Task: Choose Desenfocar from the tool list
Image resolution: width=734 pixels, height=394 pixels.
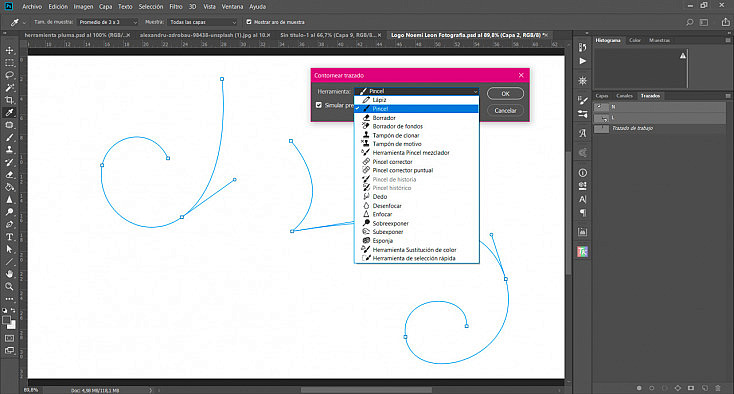Action: (417, 205)
